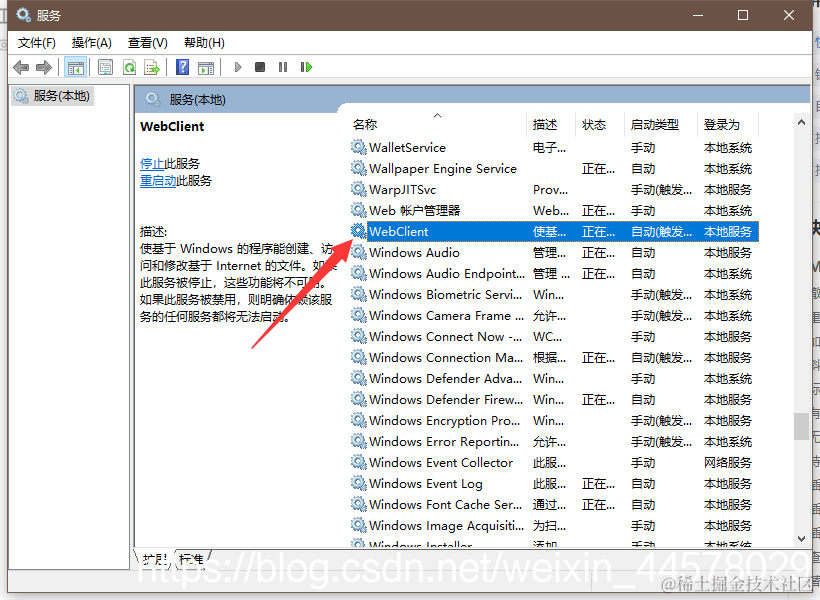Click WC... description of Windows Connect Now
Screen dimensions: 820x600
547,336
